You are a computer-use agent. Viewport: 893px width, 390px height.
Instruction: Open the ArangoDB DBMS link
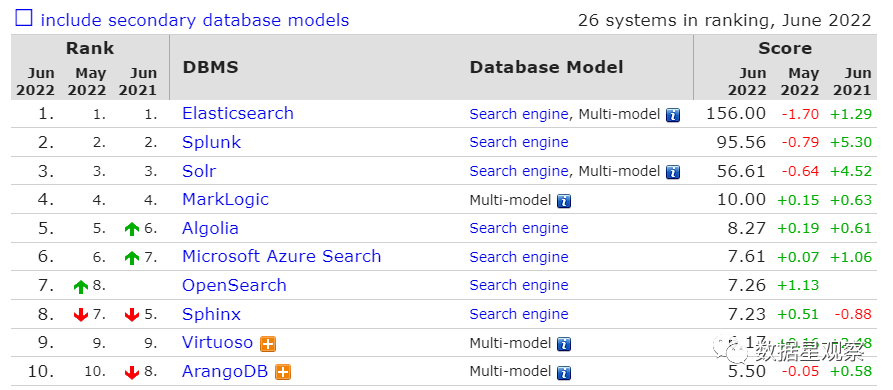click(x=224, y=372)
